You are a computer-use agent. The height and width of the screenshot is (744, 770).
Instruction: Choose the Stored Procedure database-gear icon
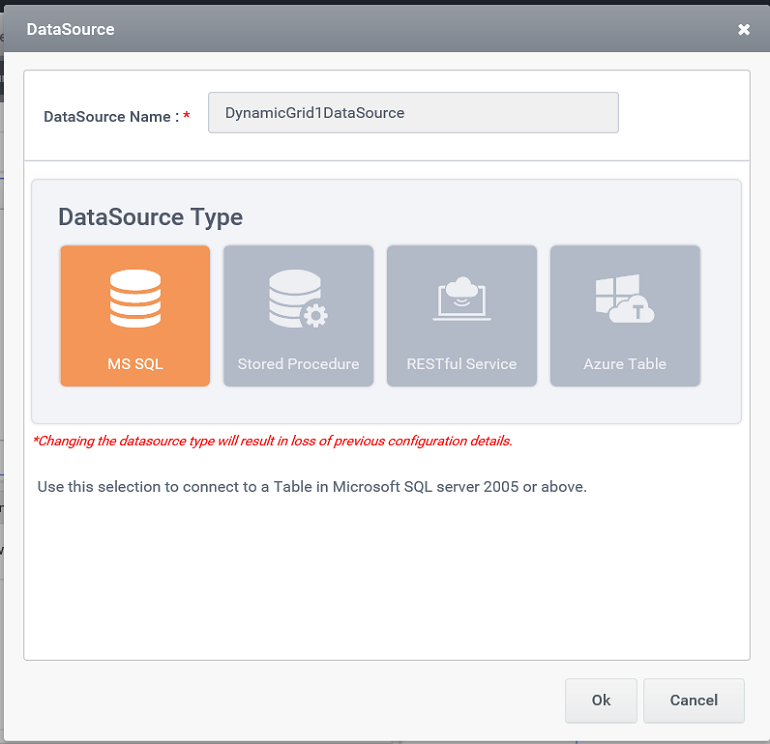point(298,298)
